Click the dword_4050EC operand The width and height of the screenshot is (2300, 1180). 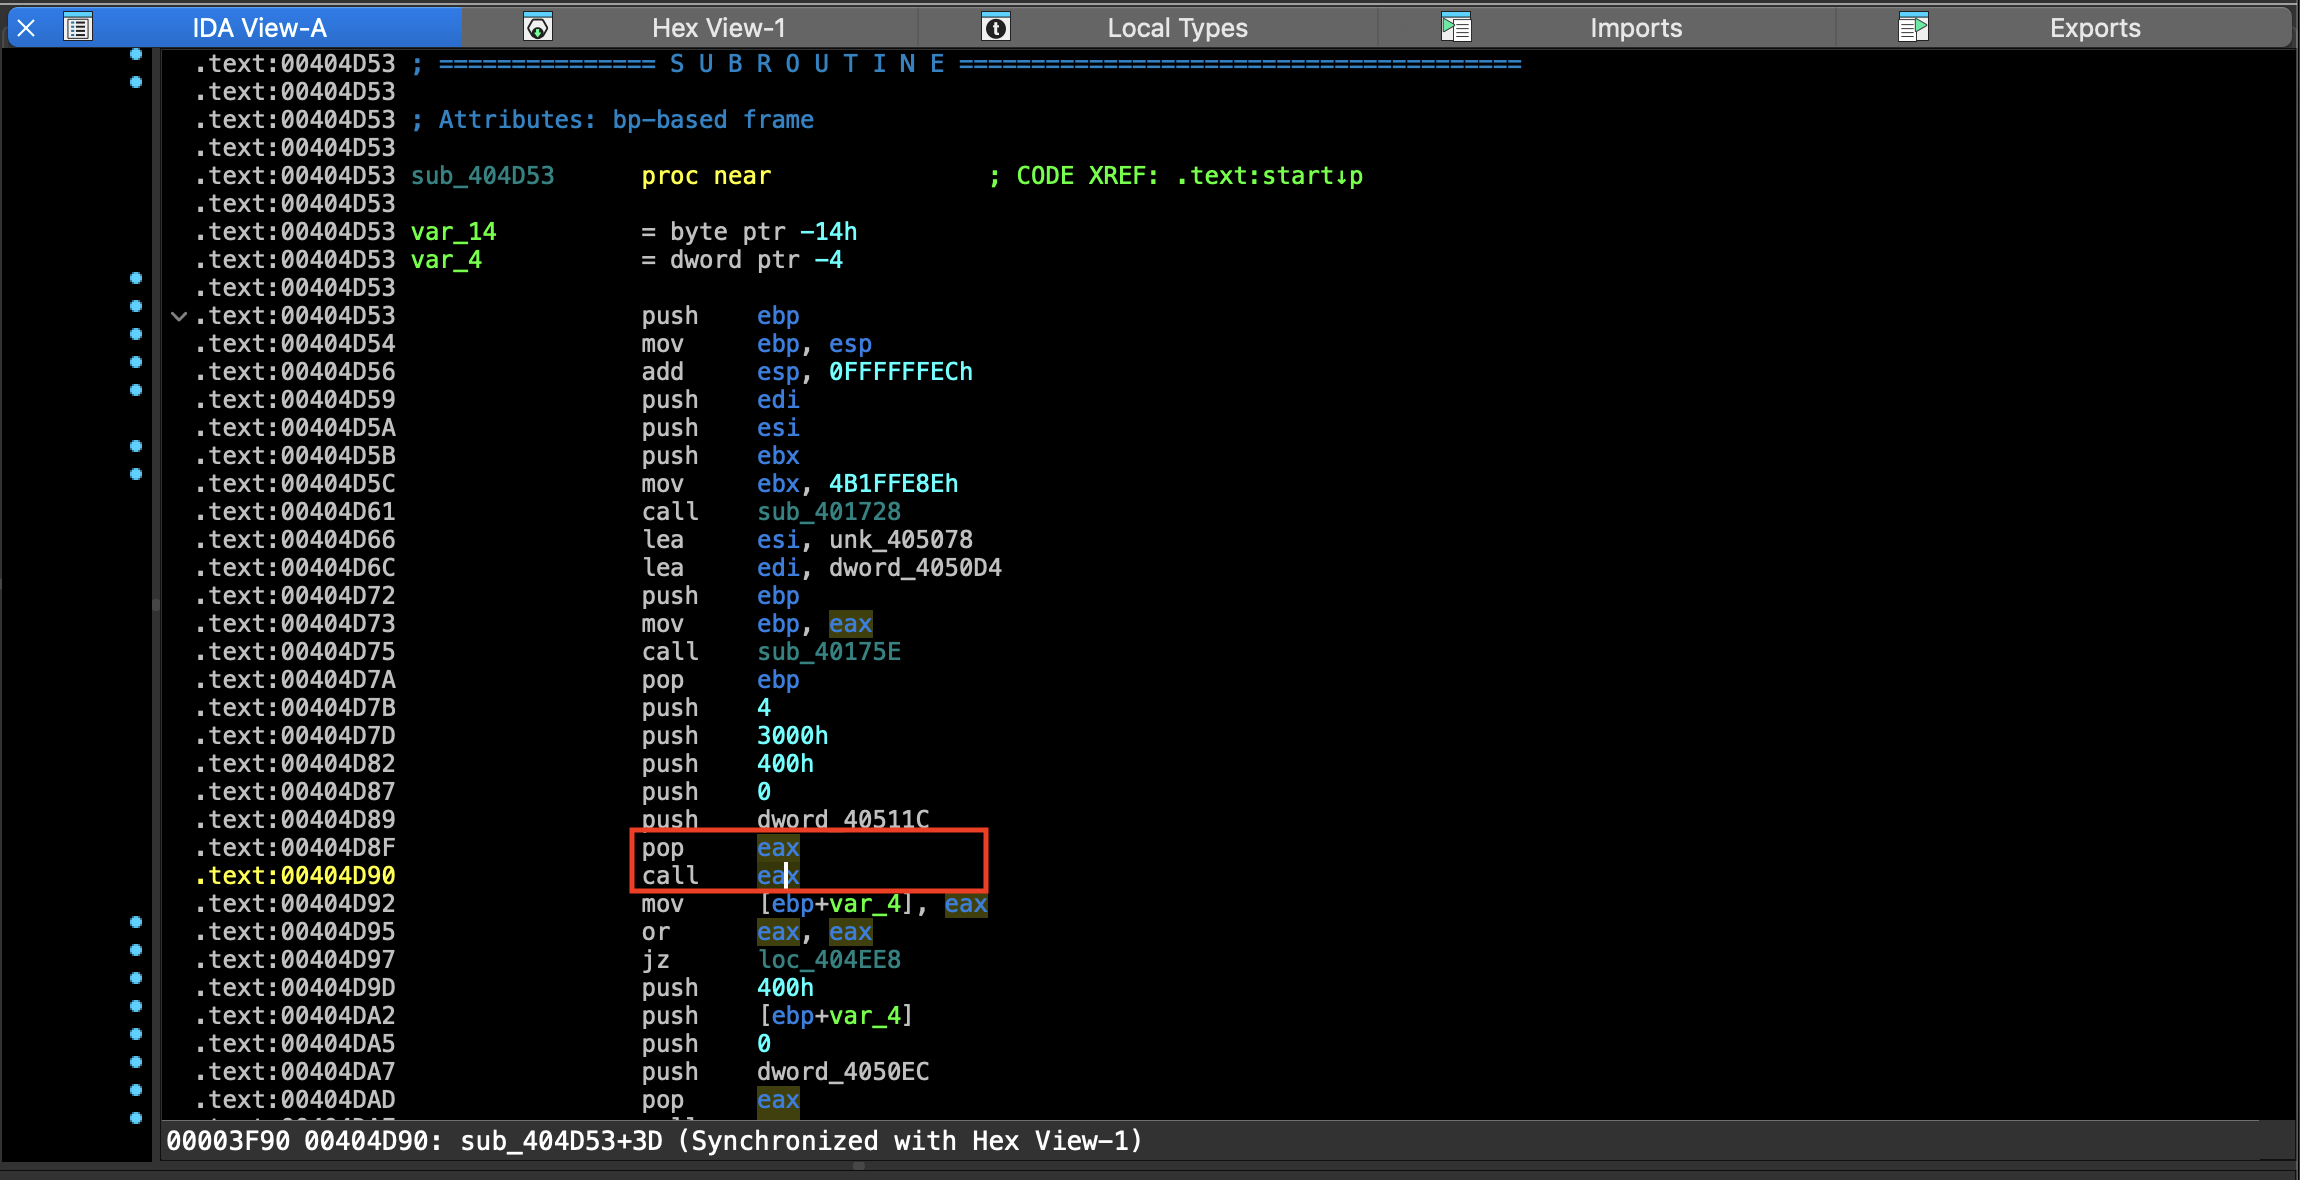pyautogui.click(x=843, y=1072)
